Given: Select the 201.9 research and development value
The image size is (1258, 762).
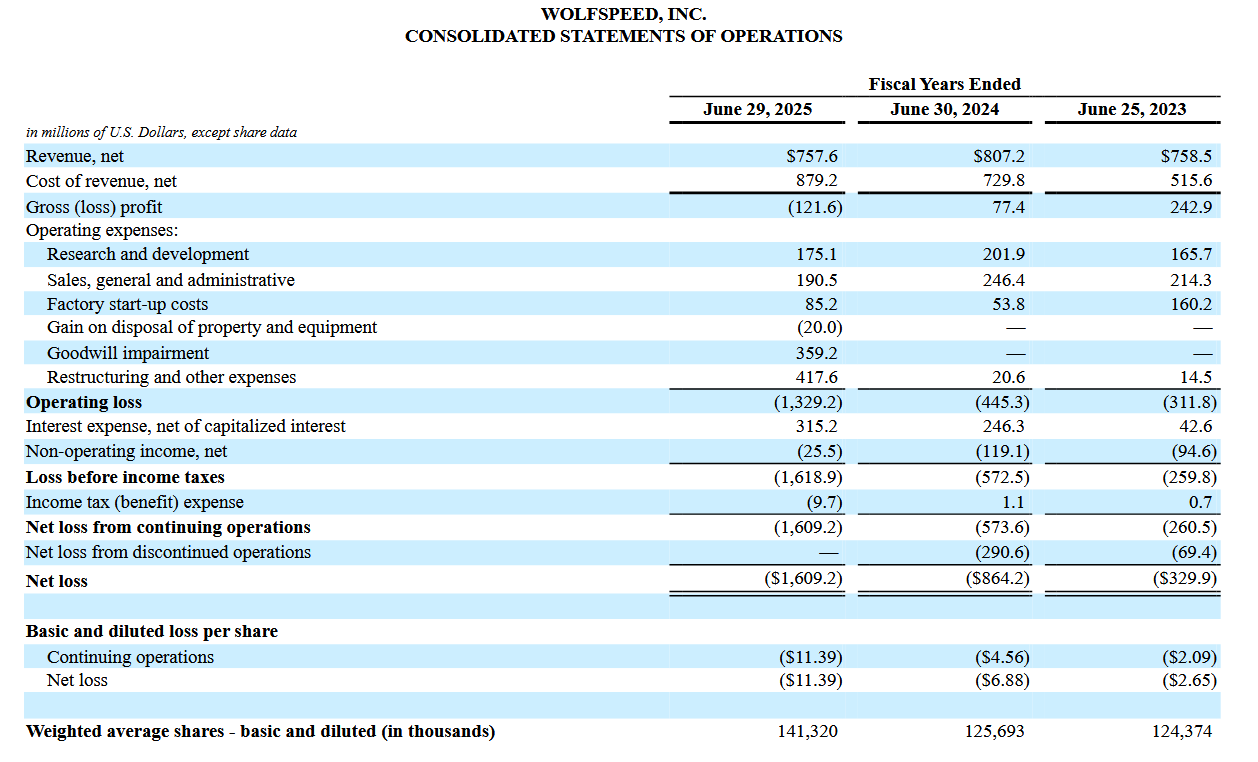Looking at the screenshot, I should tap(1004, 255).
